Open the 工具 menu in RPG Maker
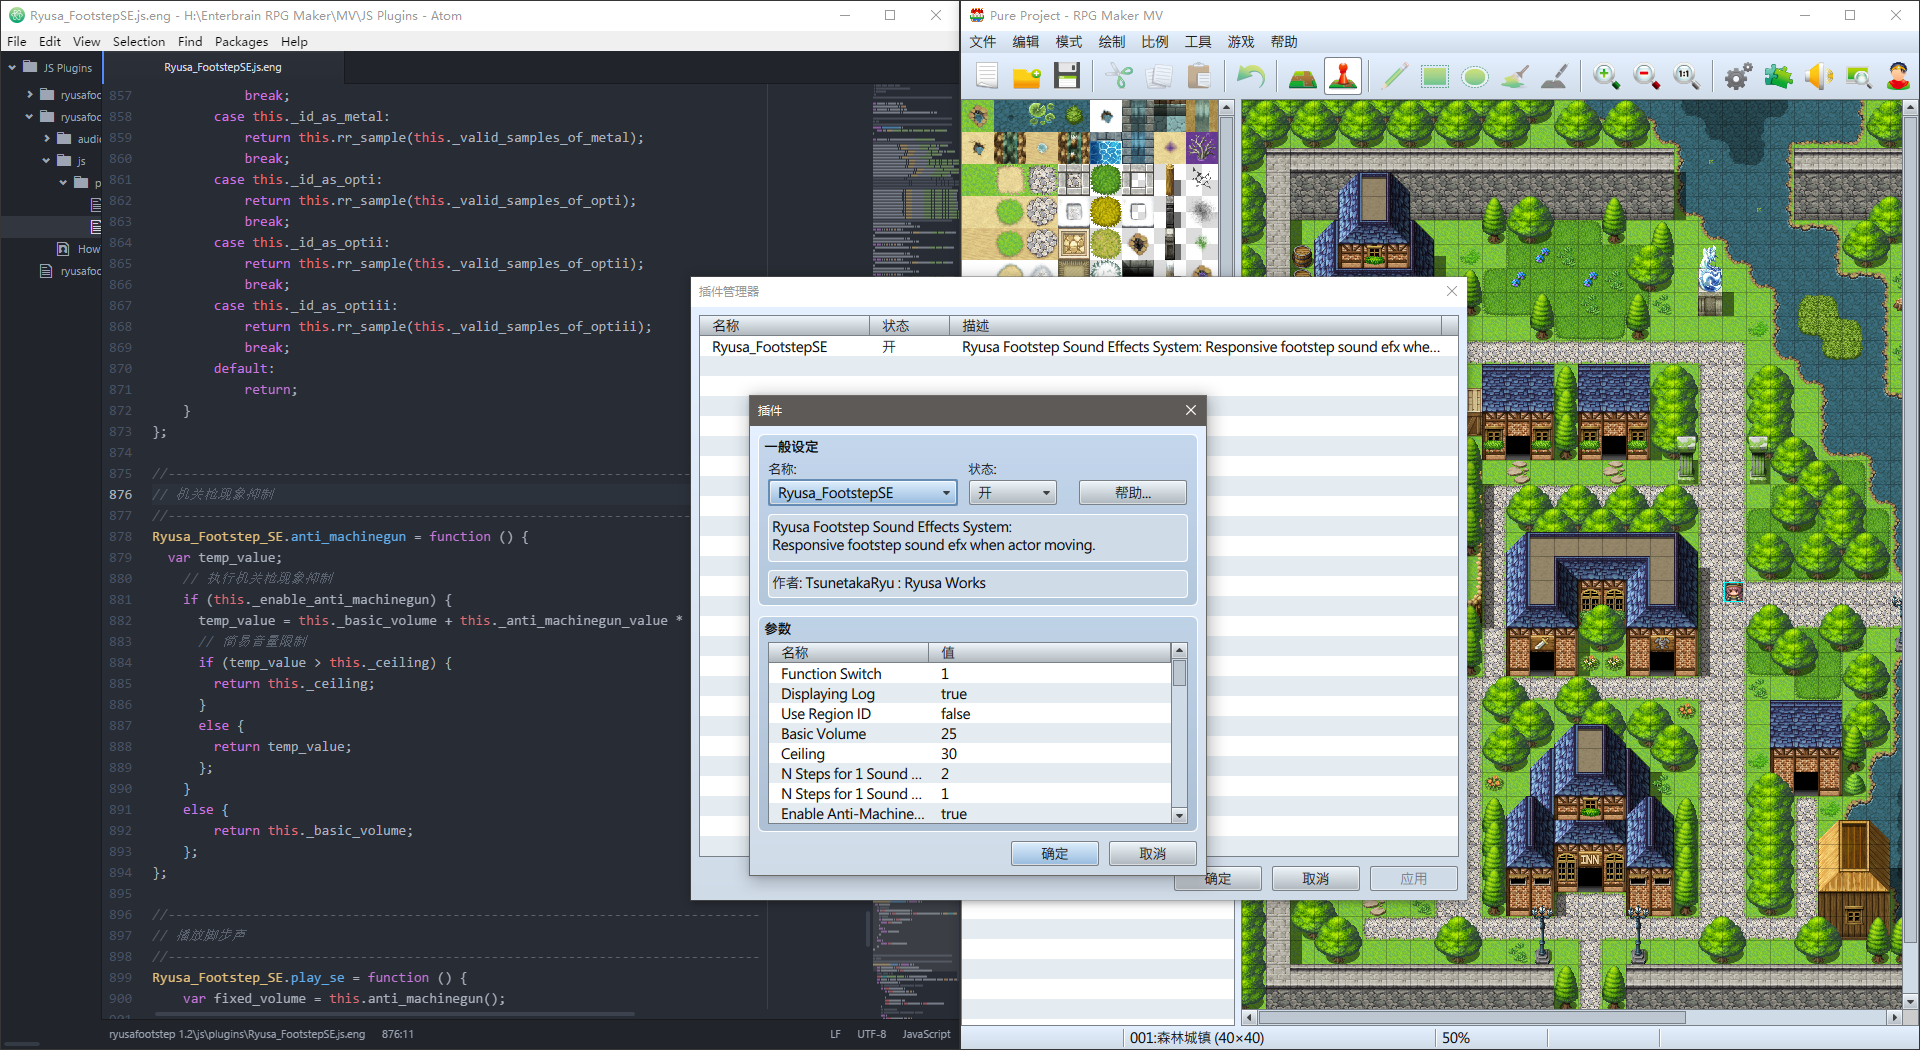This screenshot has height=1050, width=1920. [1198, 42]
